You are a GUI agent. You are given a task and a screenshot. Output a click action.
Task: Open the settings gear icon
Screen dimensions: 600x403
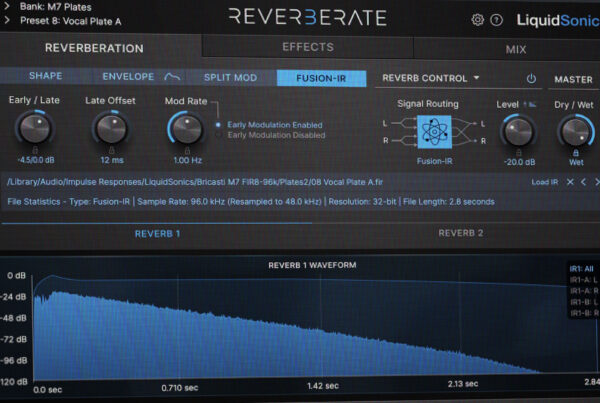pyautogui.click(x=477, y=20)
